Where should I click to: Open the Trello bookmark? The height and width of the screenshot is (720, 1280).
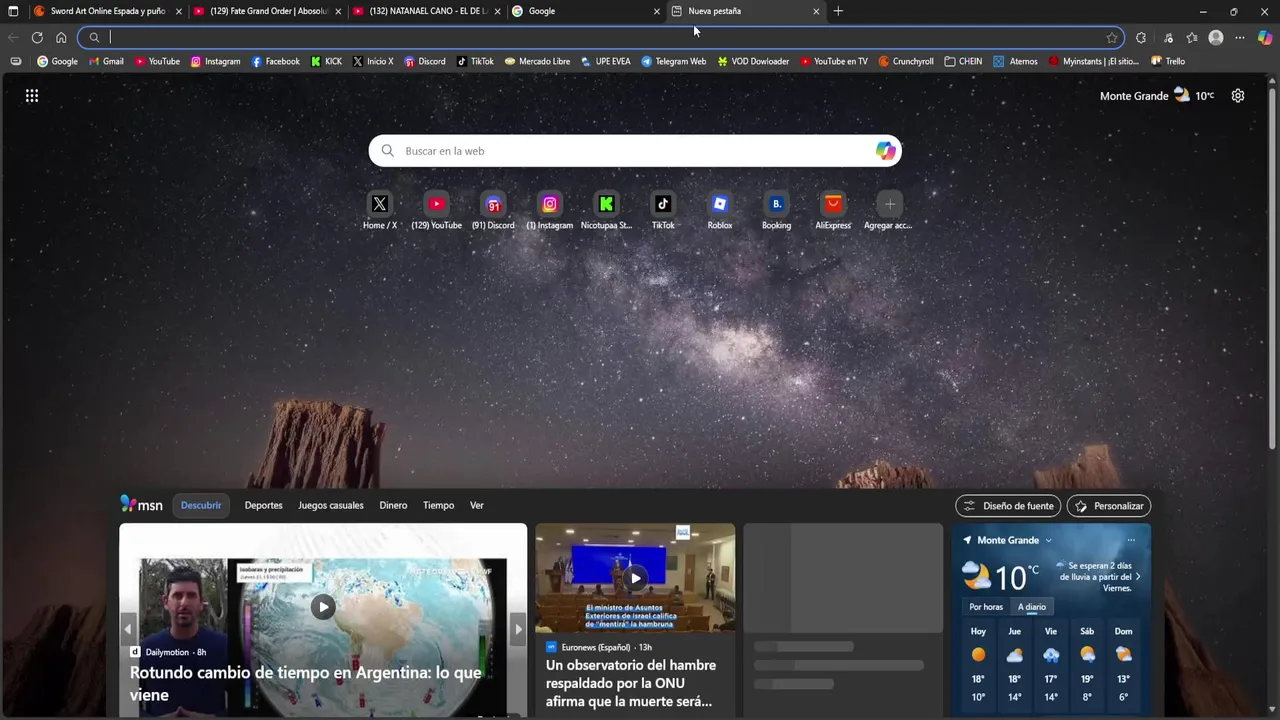[1168, 61]
